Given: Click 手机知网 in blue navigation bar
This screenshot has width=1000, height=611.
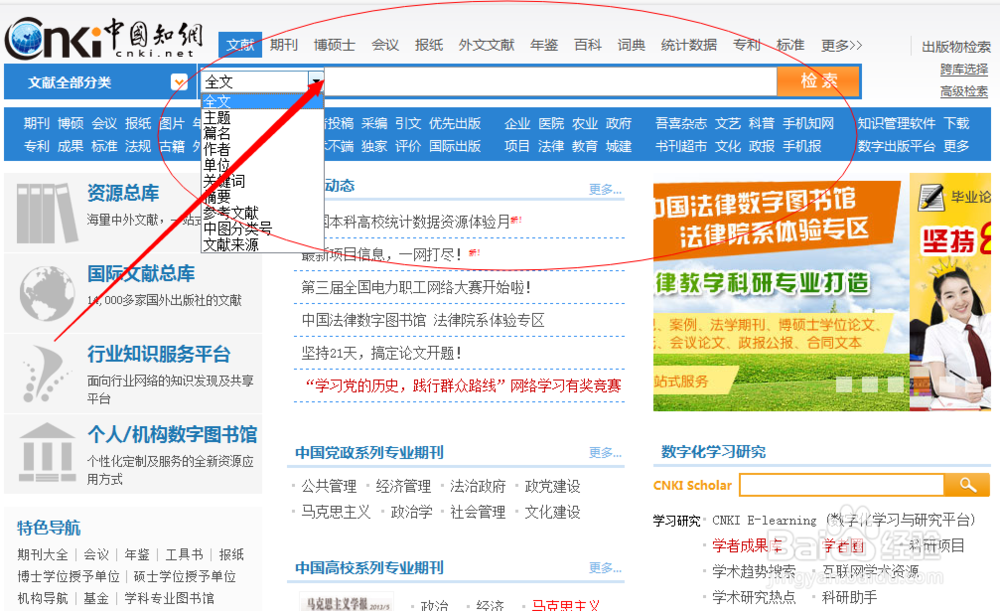Looking at the screenshot, I should click(x=808, y=123).
